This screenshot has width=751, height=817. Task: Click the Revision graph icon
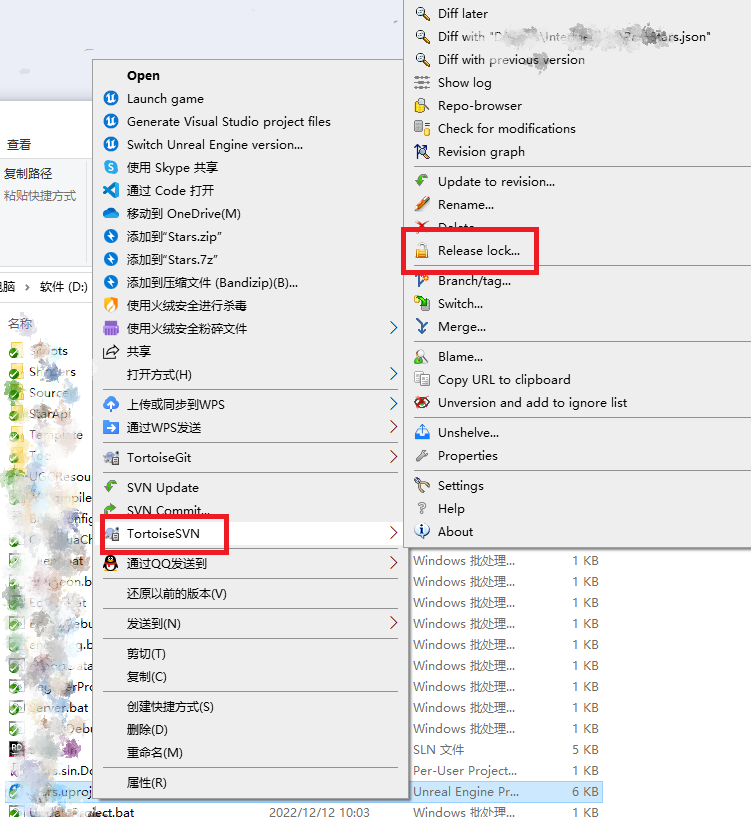(x=422, y=152)
